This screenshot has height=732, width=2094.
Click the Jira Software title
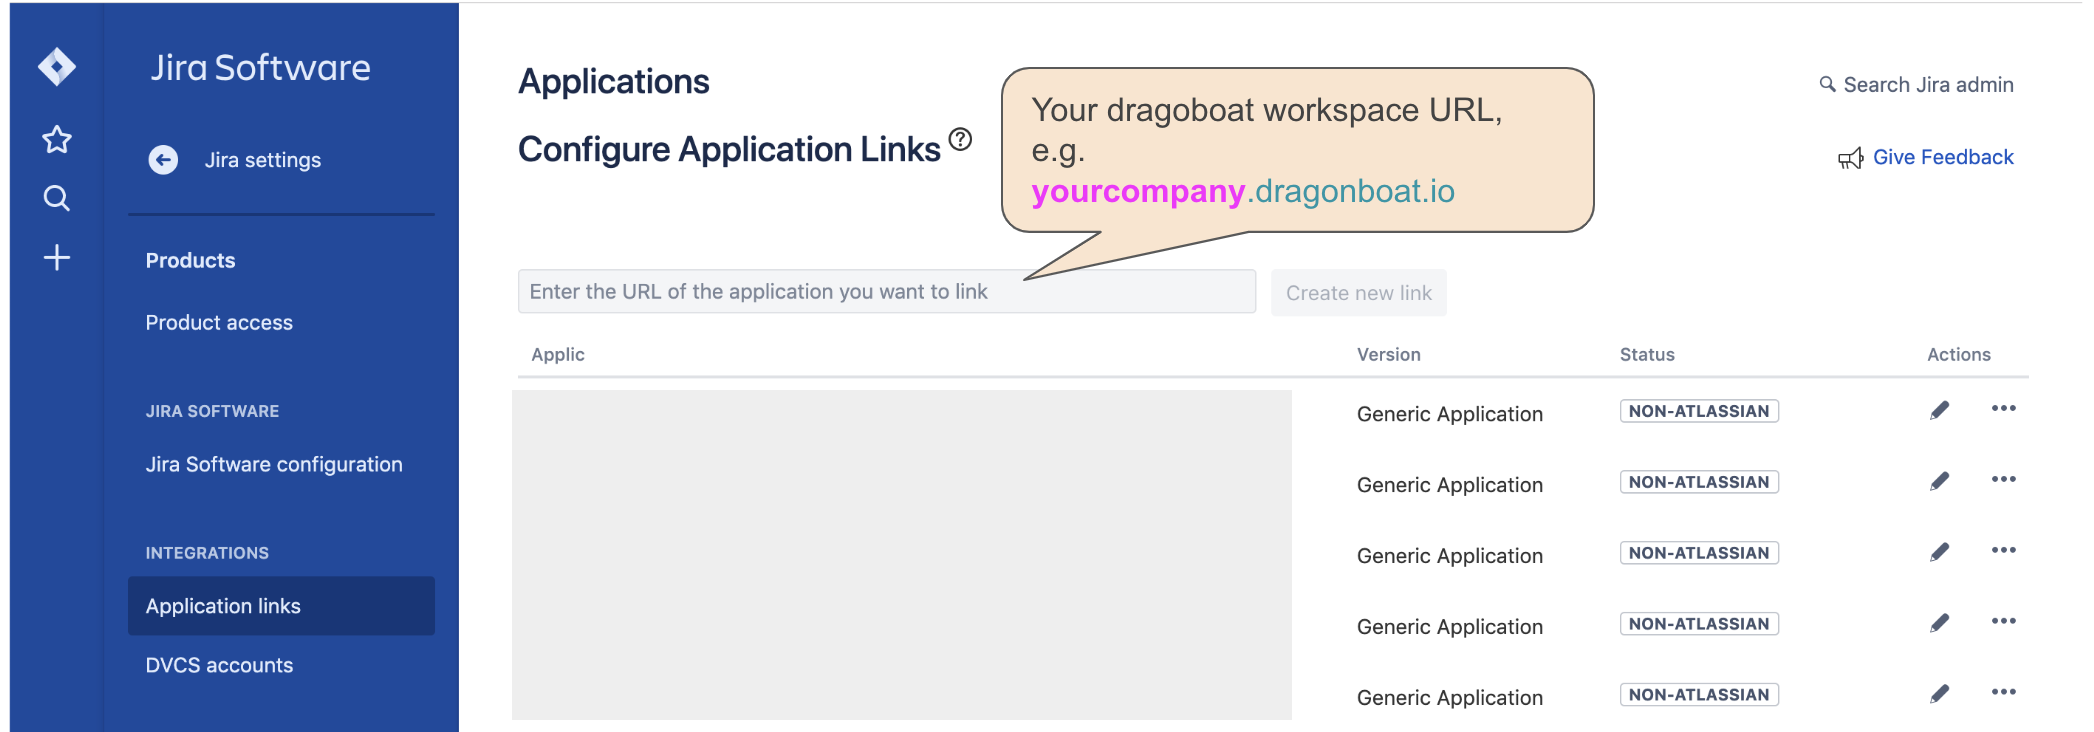coord(260,68)
